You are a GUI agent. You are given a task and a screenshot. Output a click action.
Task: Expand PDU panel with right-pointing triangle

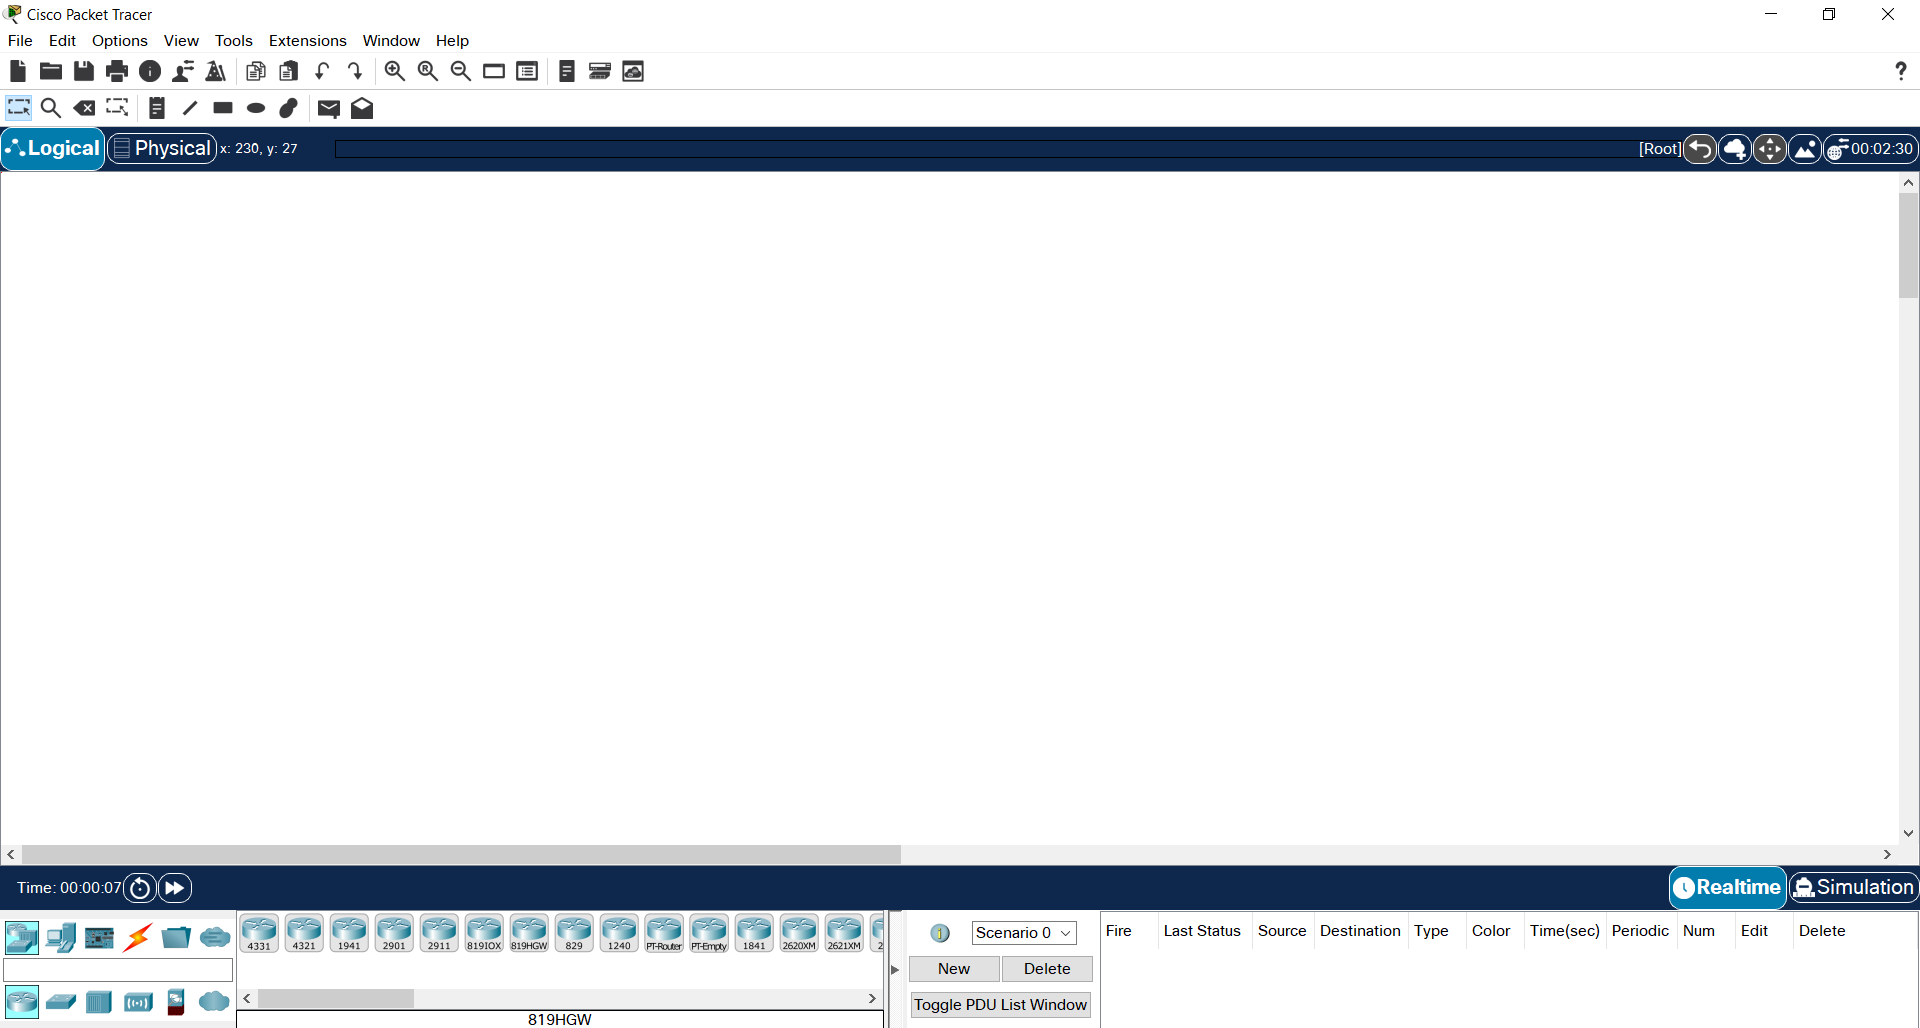(x=895, y=969)
